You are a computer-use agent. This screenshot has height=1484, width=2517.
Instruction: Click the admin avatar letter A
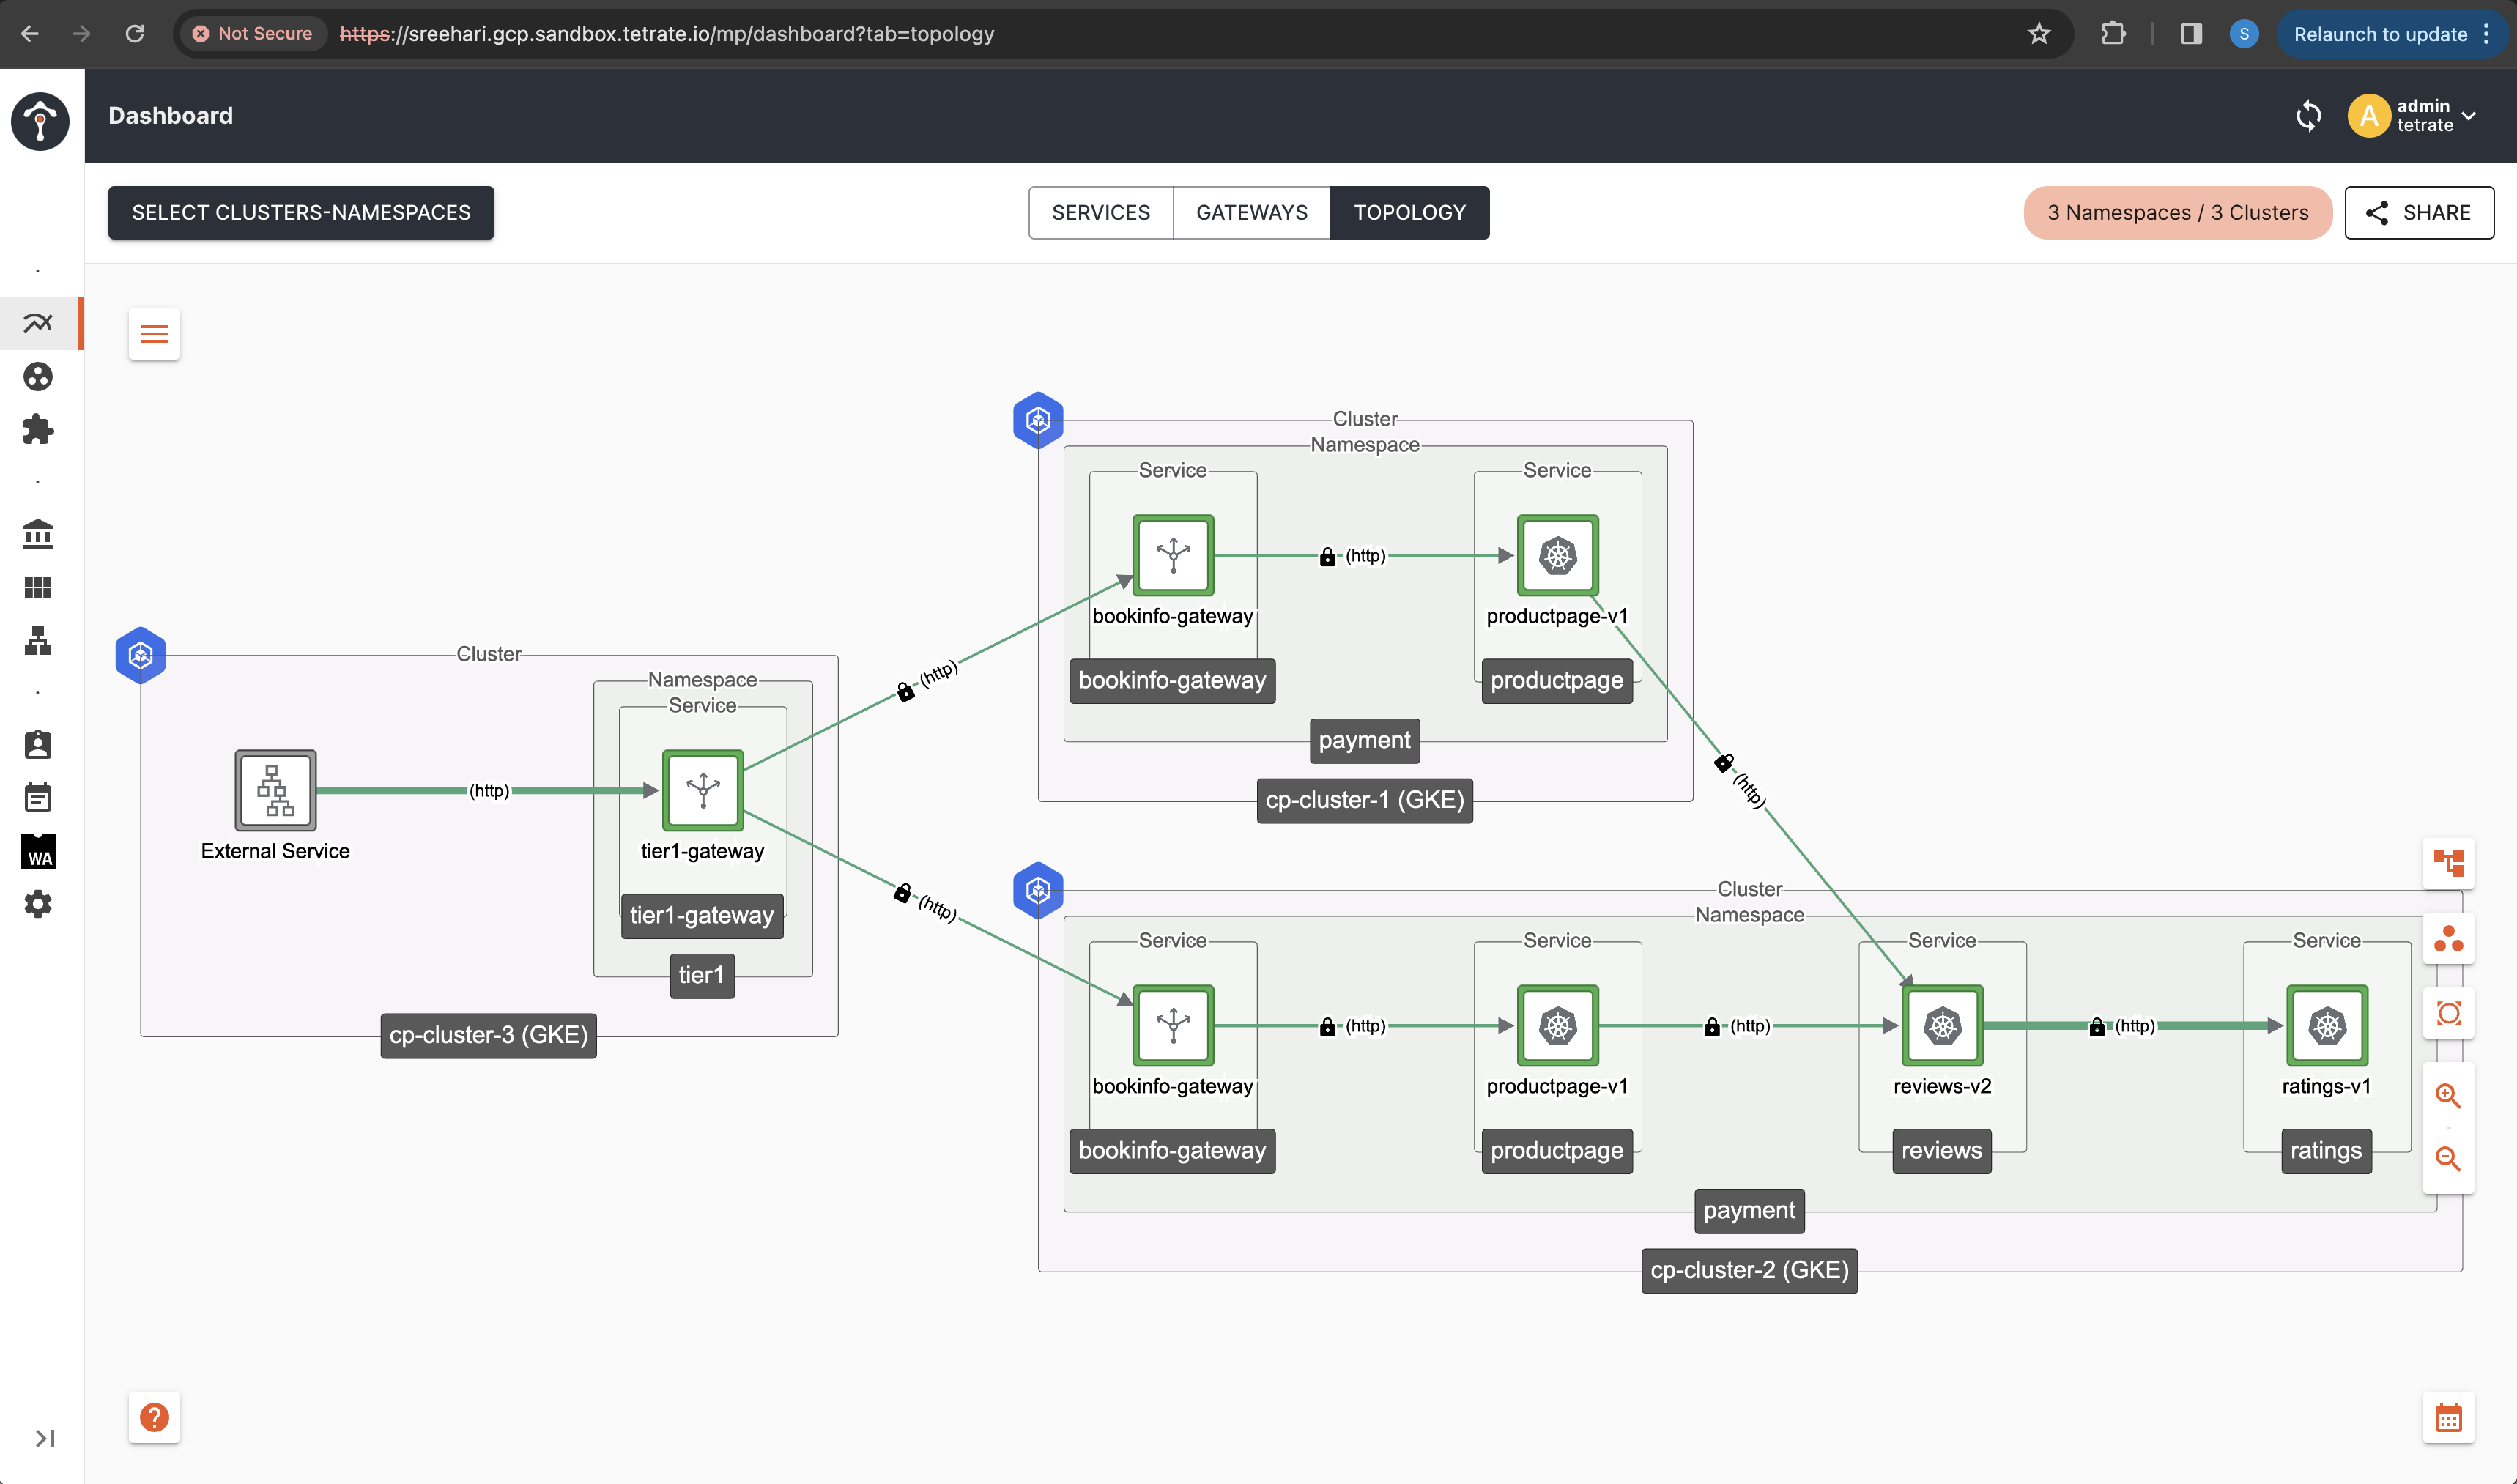(x=2369, y=116)
